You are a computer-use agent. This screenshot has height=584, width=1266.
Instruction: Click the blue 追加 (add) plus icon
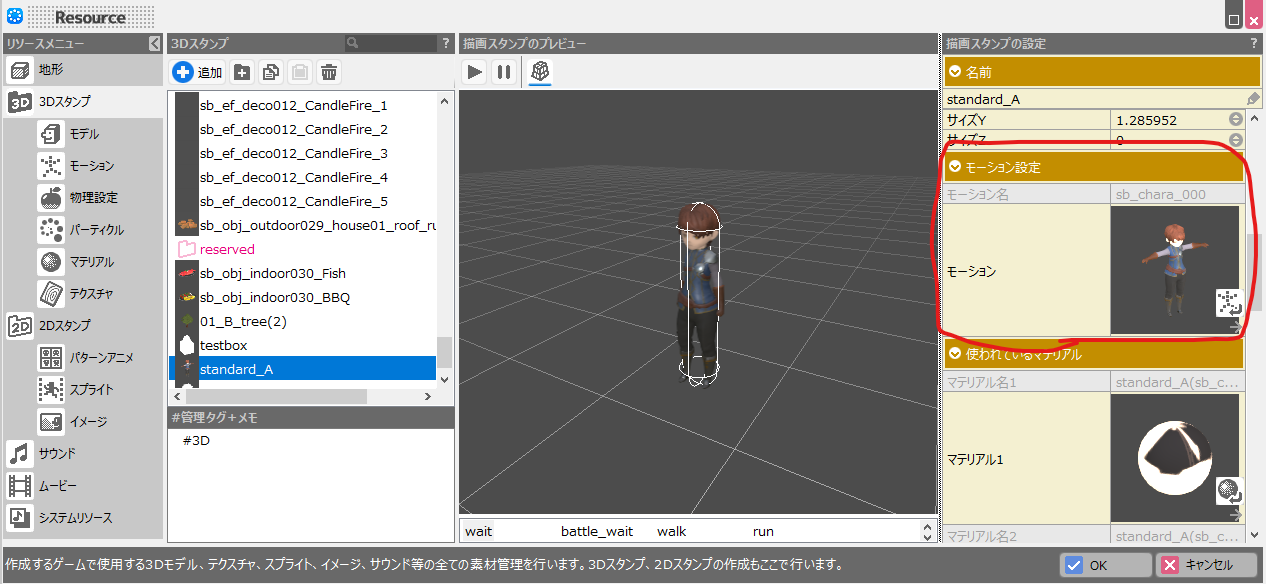[x=183, y=71]
